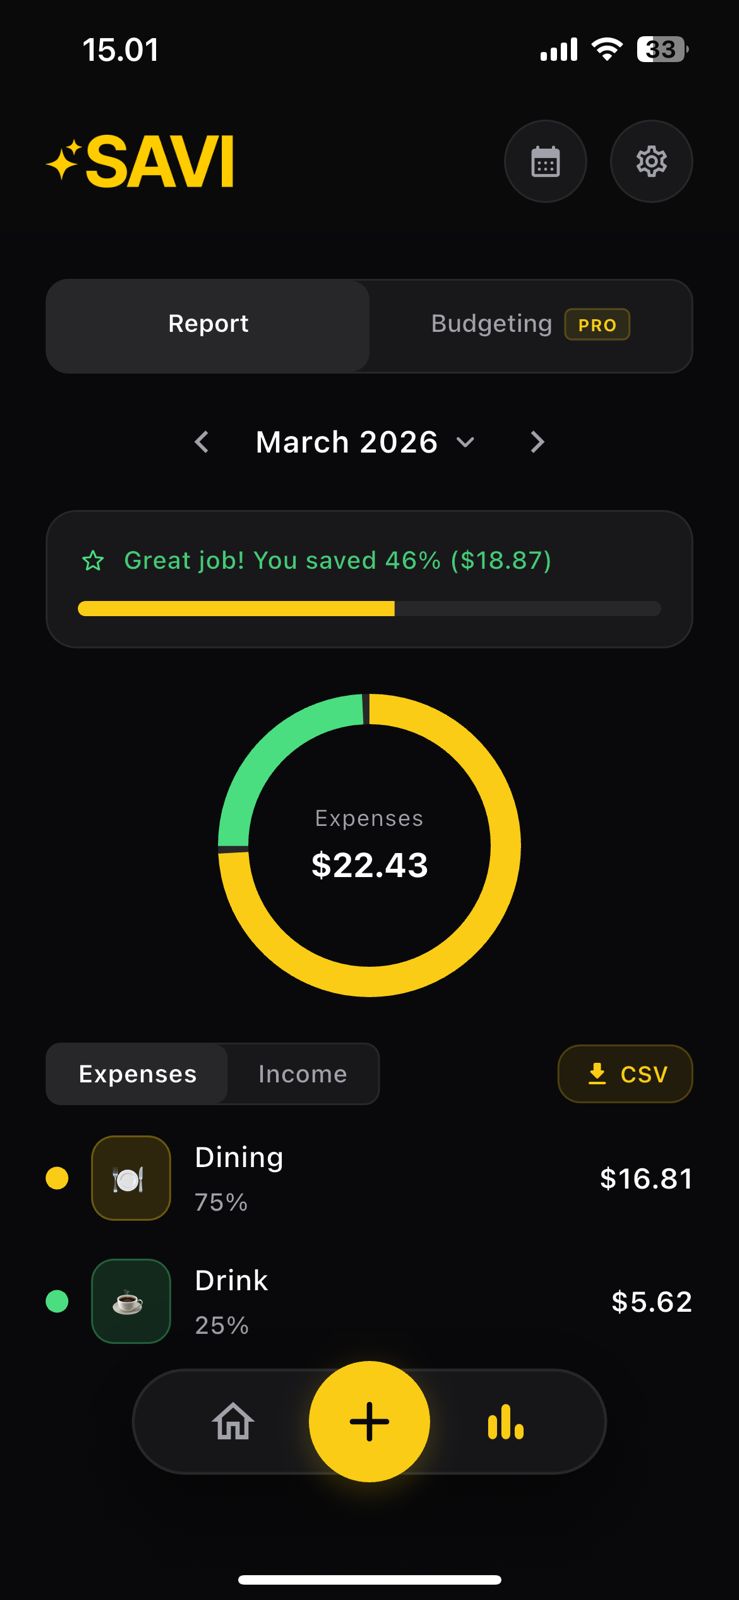Go to previous month with left chevron
This screenshot has height=1600, width=739.
[202, 442]
